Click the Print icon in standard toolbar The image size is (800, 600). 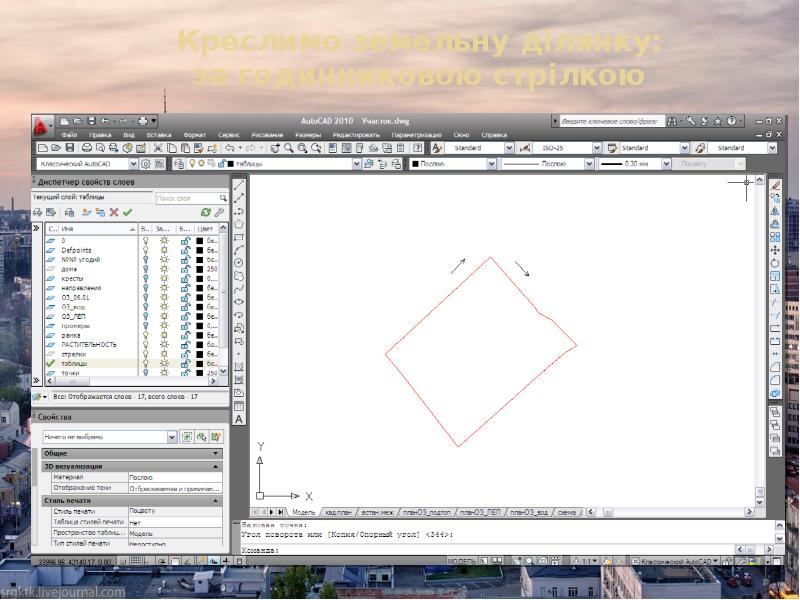(87, 148)
